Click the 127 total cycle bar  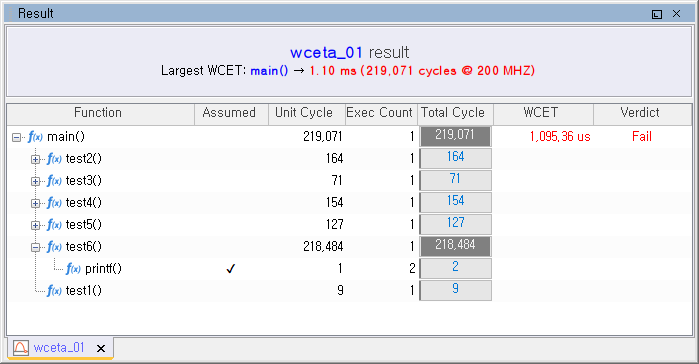click(455, 224)
